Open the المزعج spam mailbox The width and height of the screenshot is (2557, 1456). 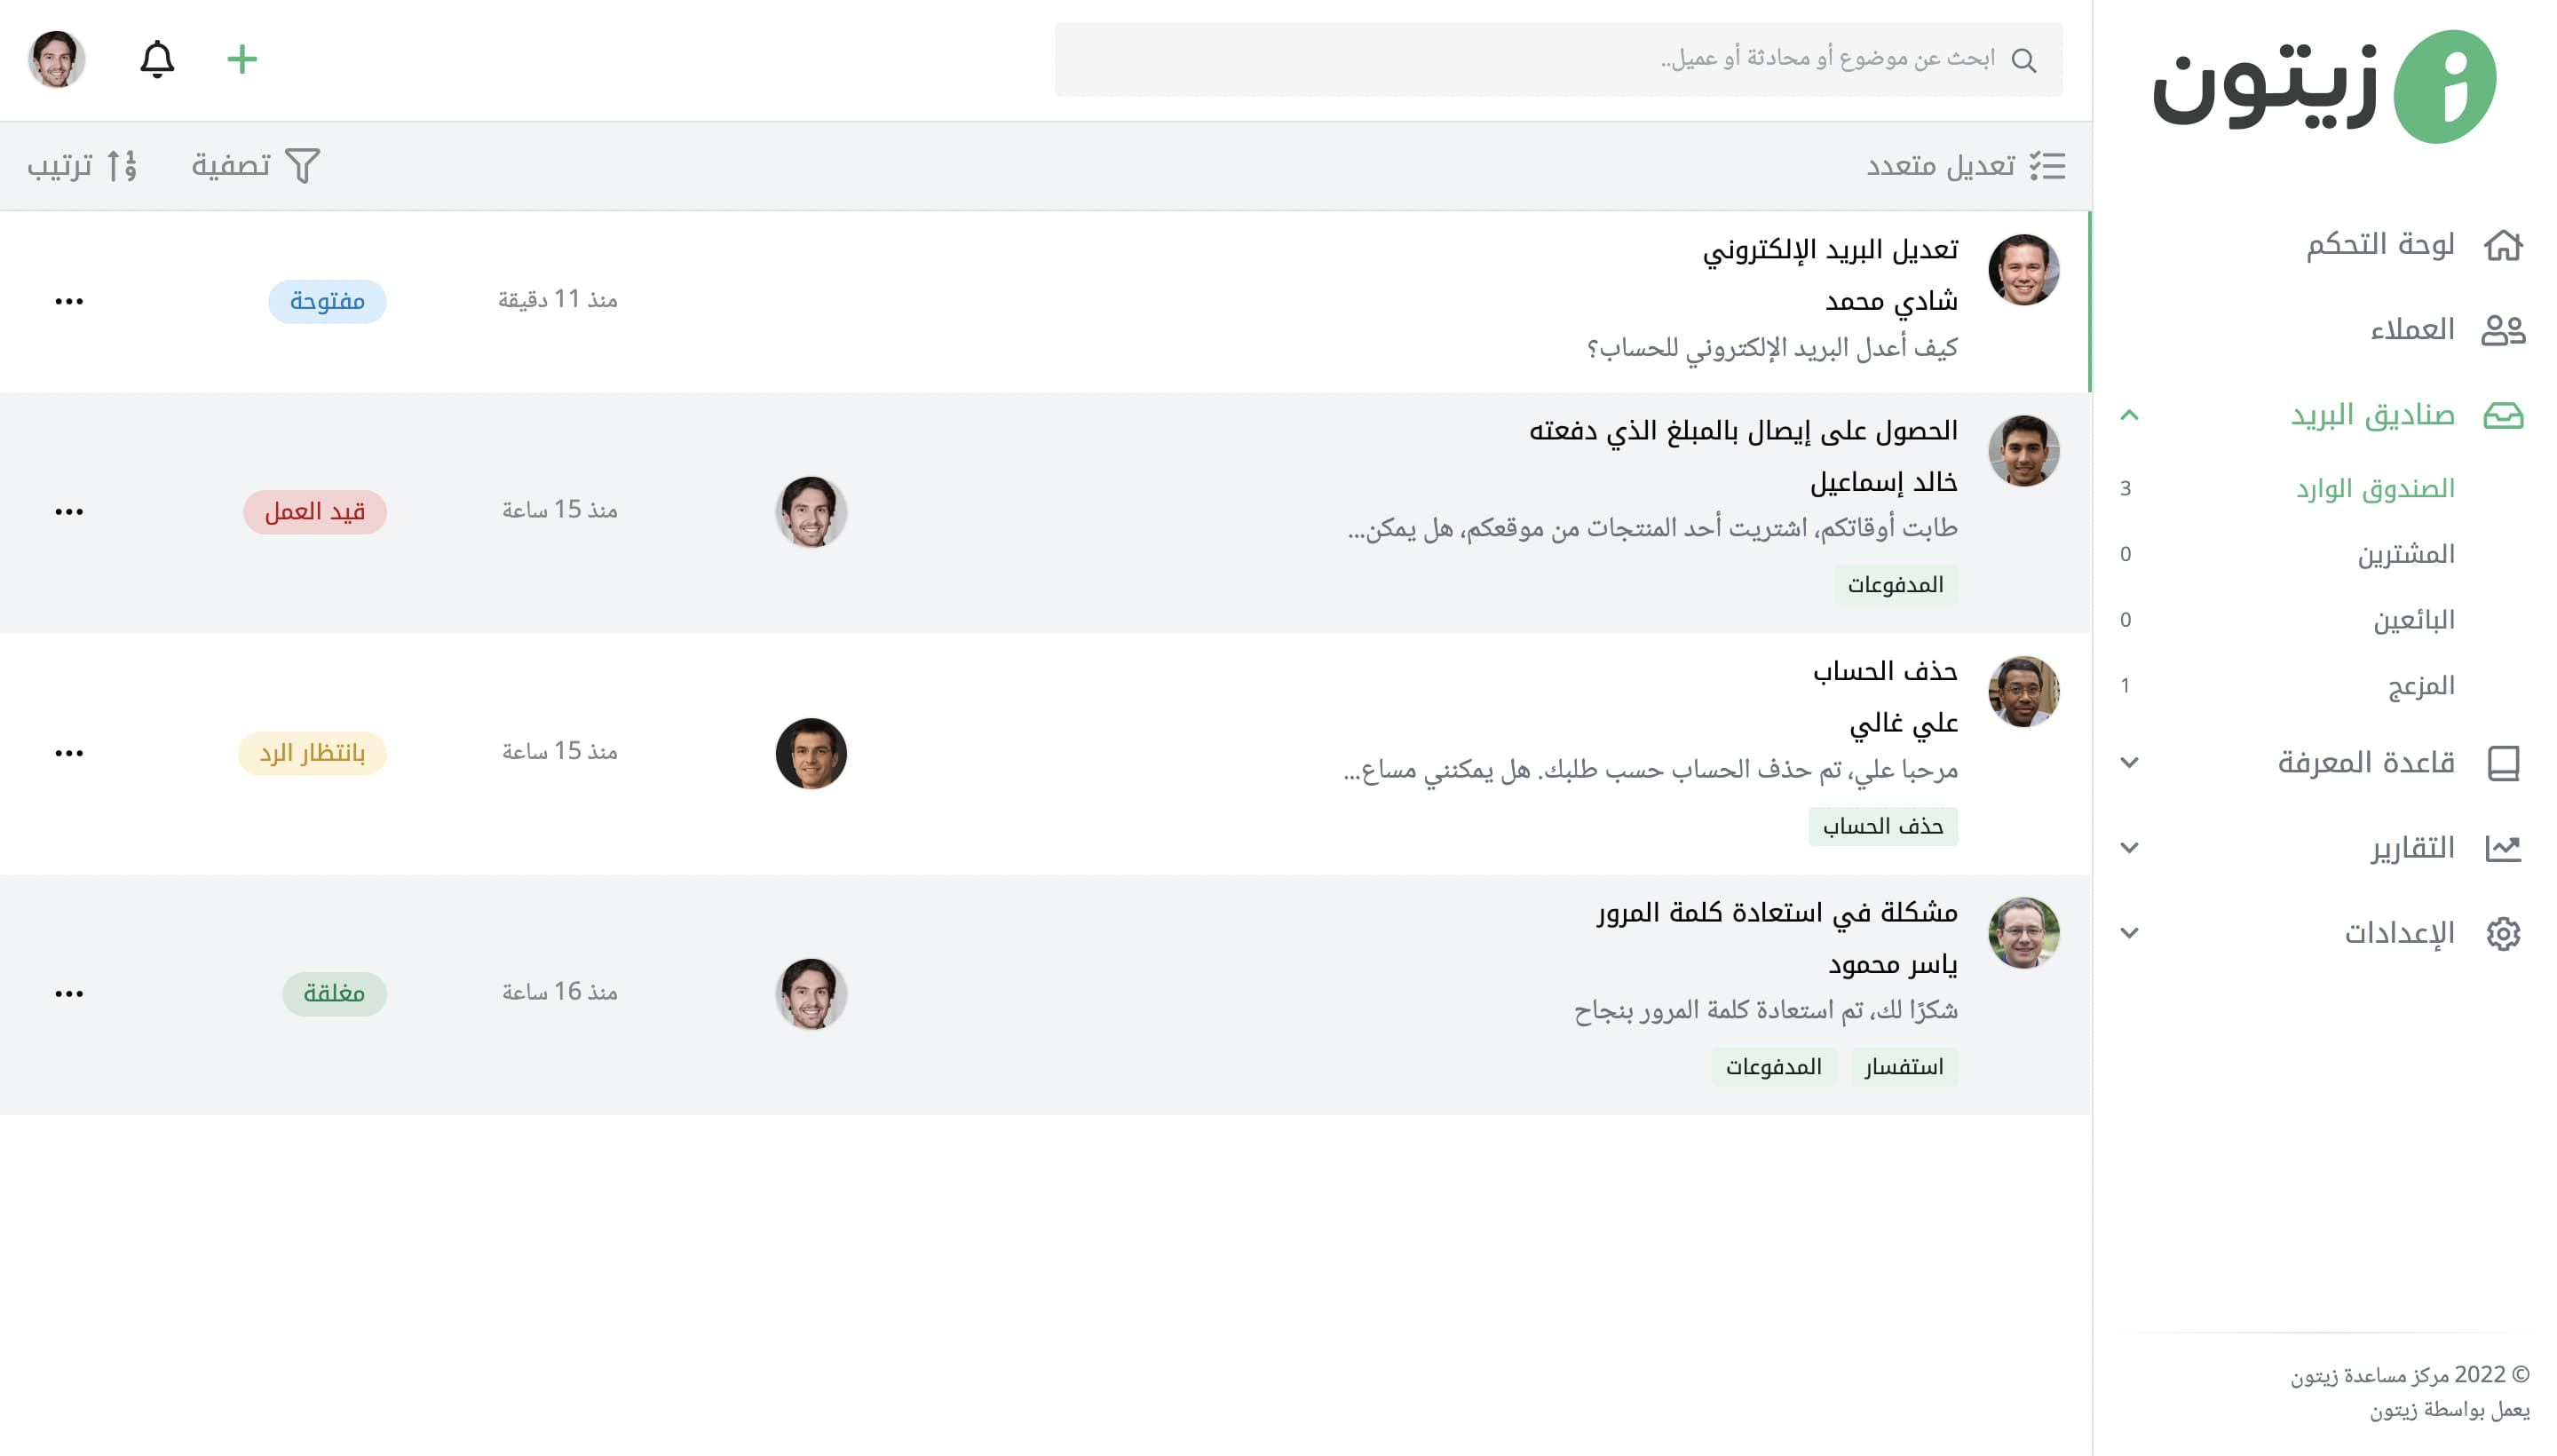coord(2420,686)
